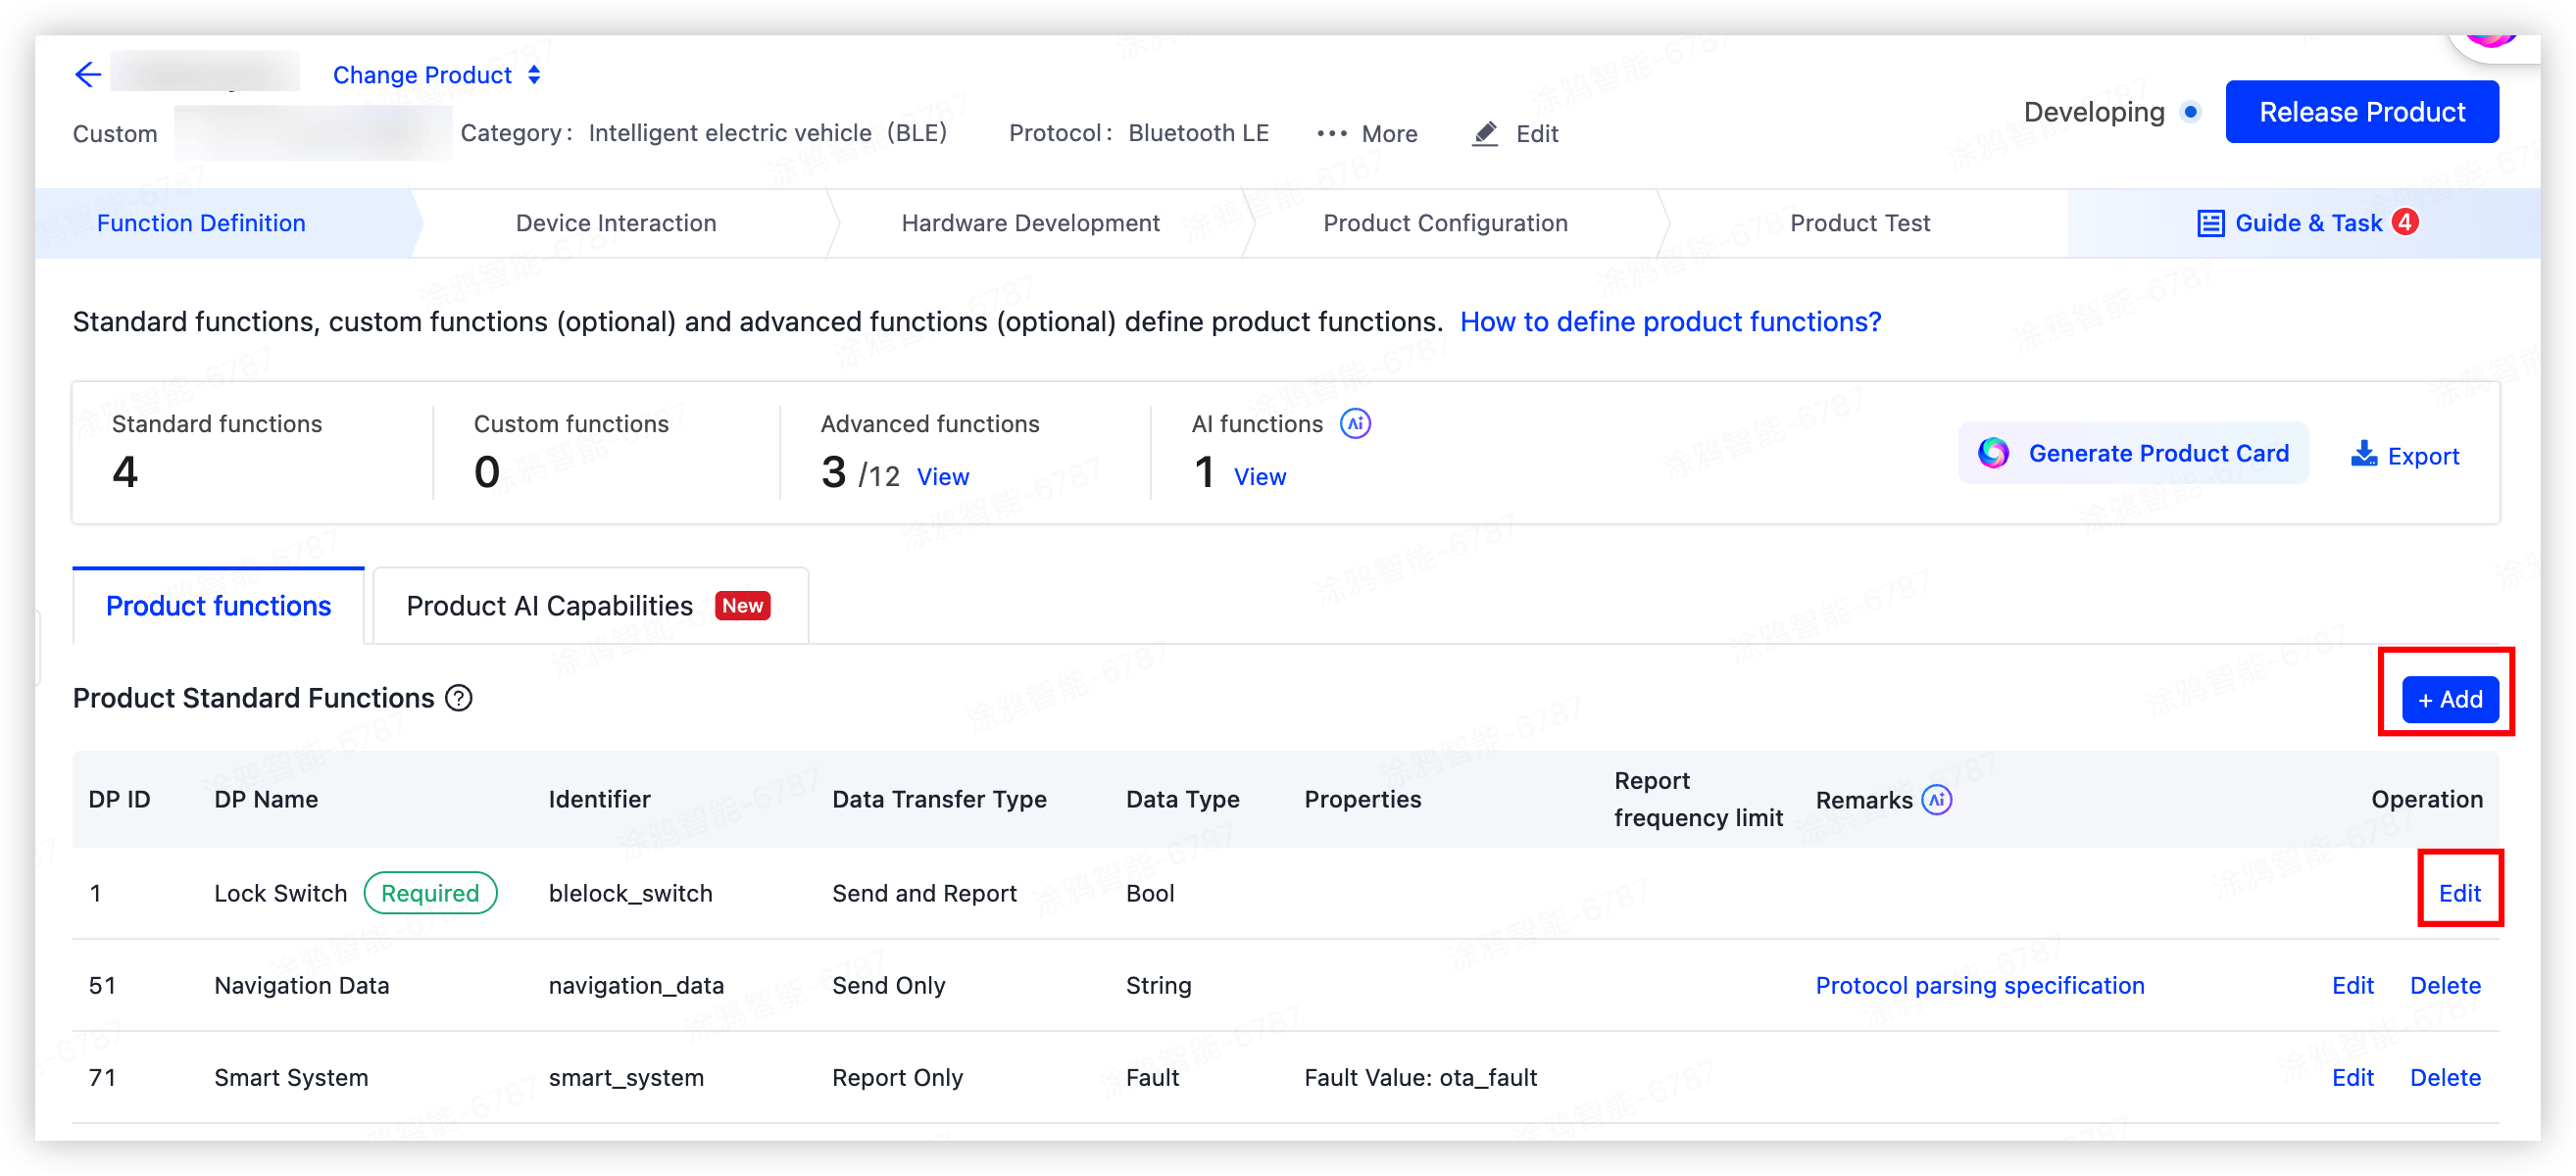Click the Send and Report cell

pos(924,893)
